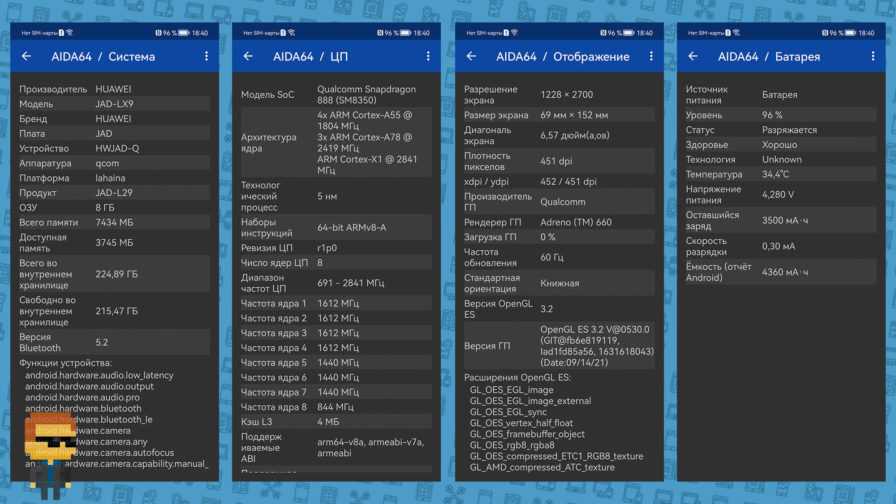896x504 pixels.
Task: Open the overflow menu on the ЦП screen
Action: pyautogui.click(x=429, y=57)
